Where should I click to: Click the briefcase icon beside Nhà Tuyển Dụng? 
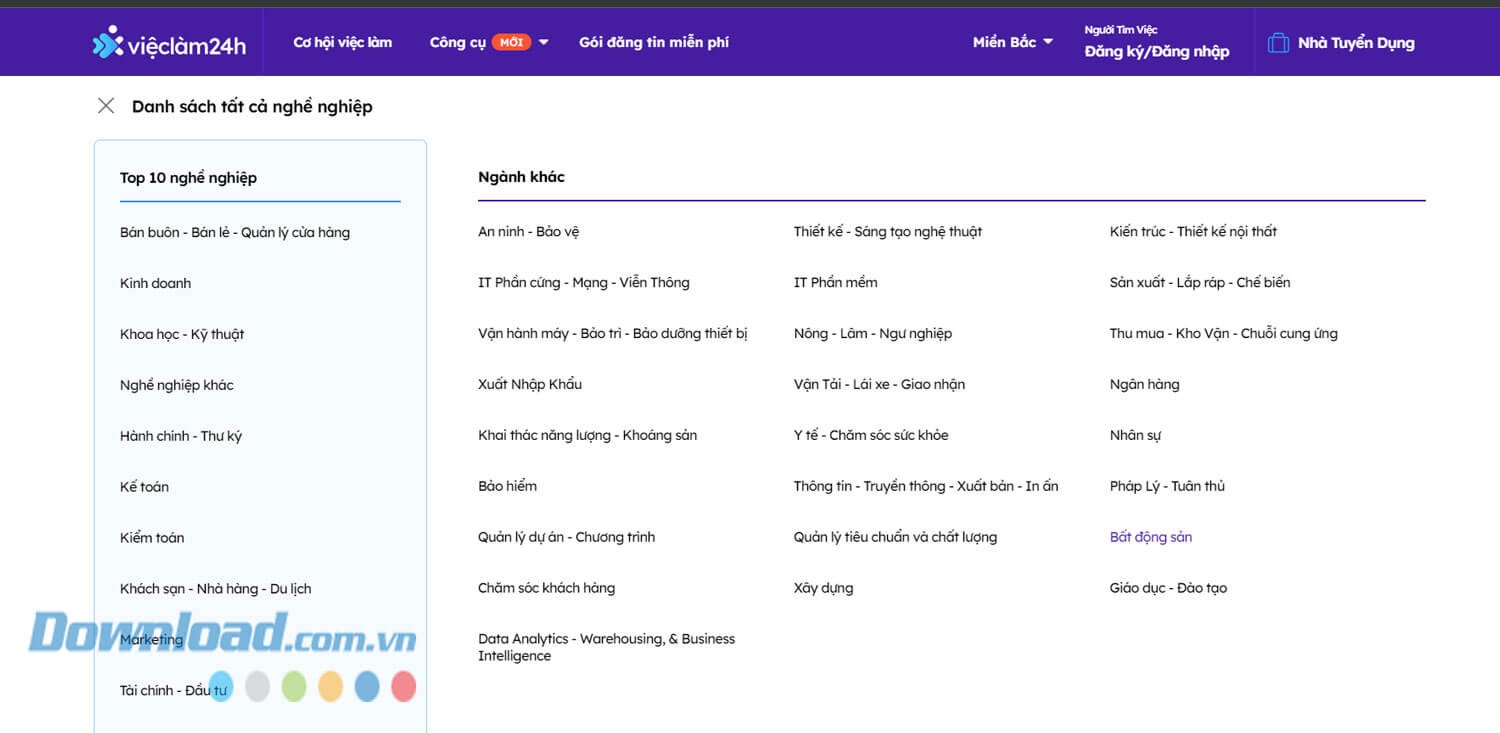pyautogui.click(x=1277, y=43)
